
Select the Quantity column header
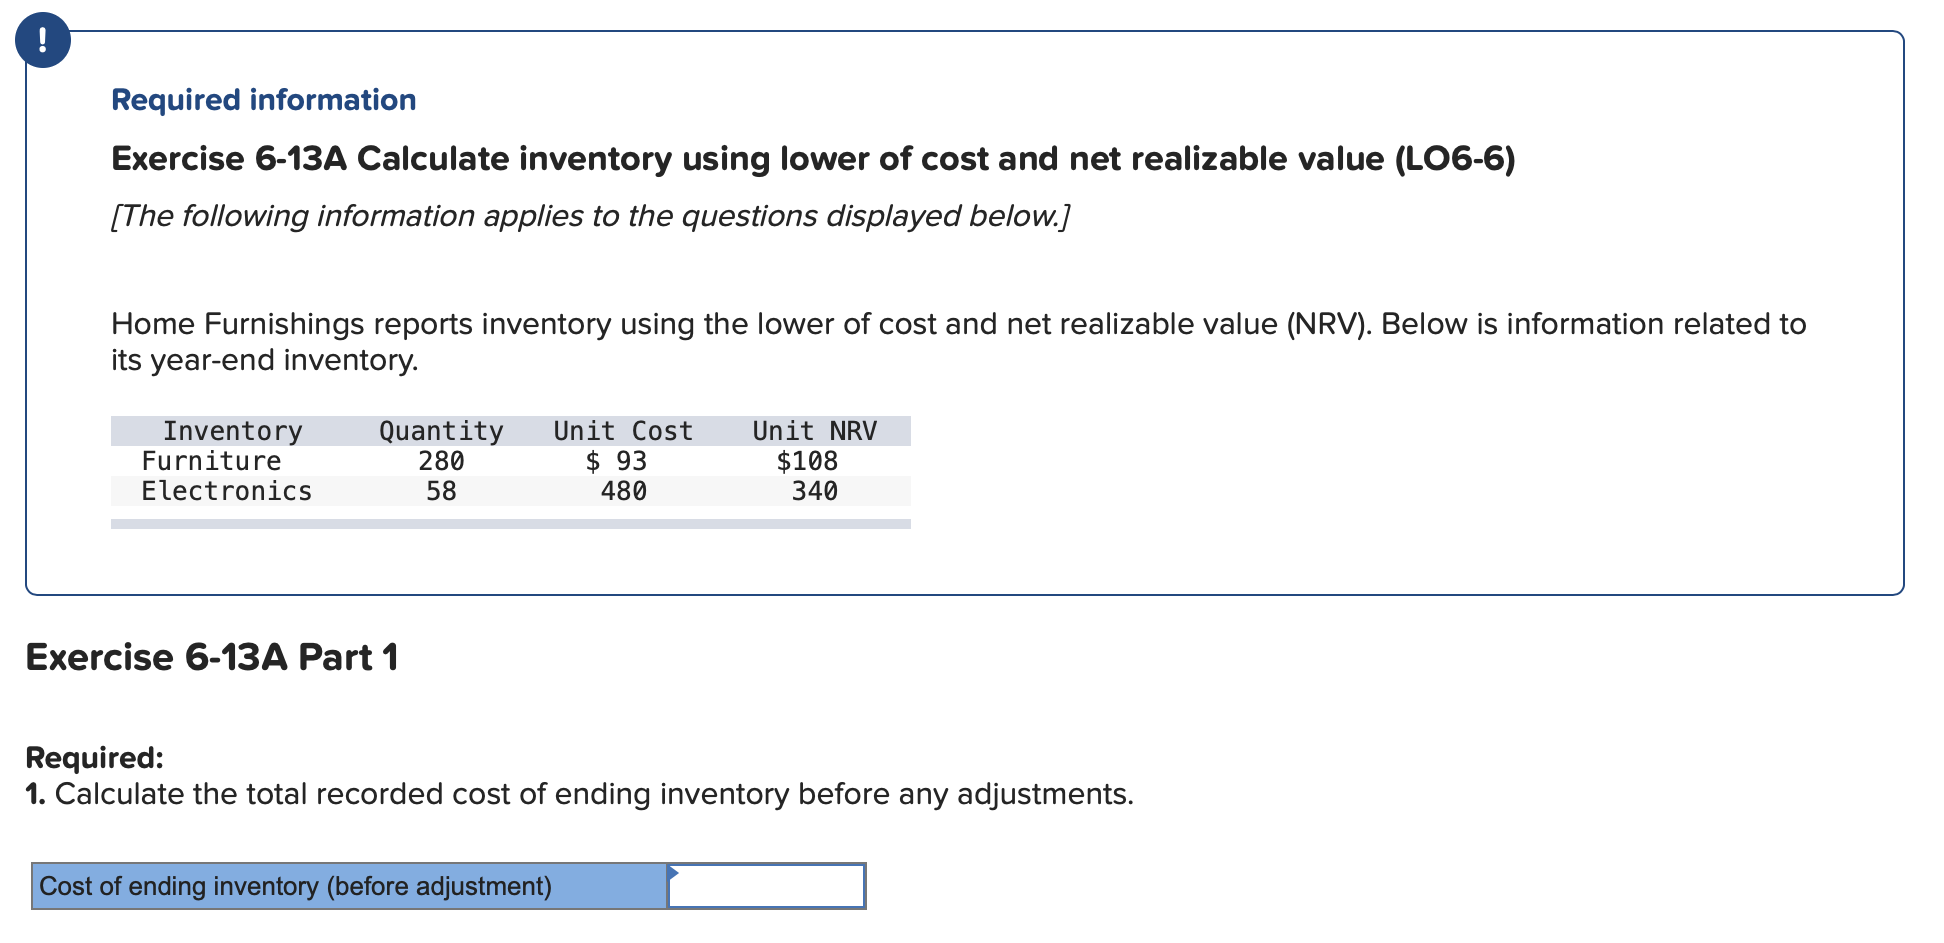point(440,430)
